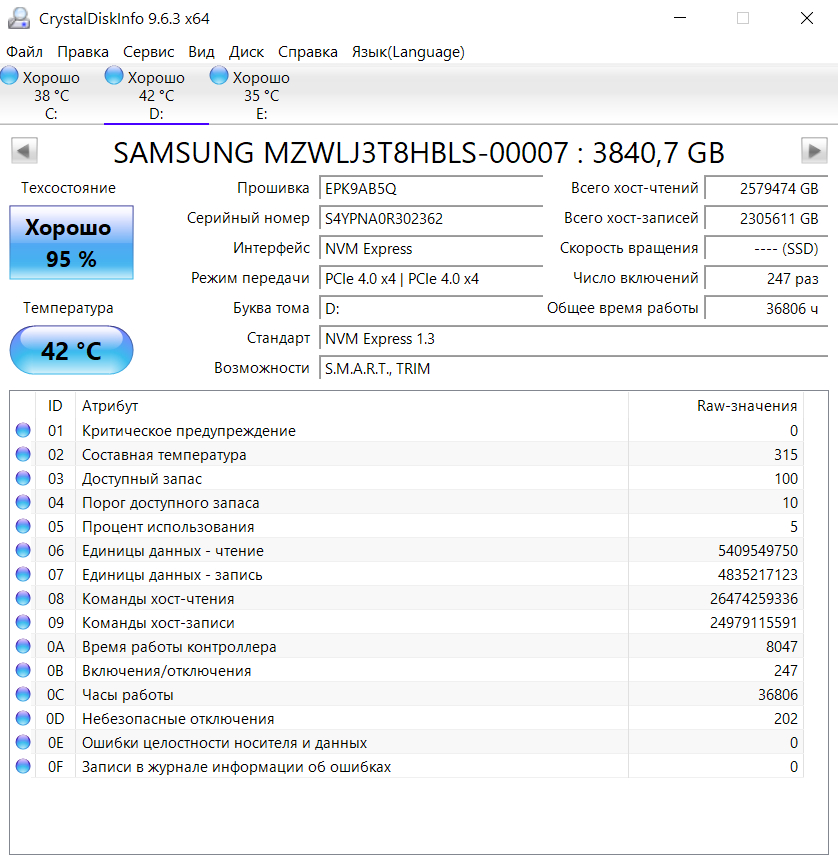Viewport: 838px width, 864px height.
Task: Select row Критическое предупреждение
Action: (407, 430)
